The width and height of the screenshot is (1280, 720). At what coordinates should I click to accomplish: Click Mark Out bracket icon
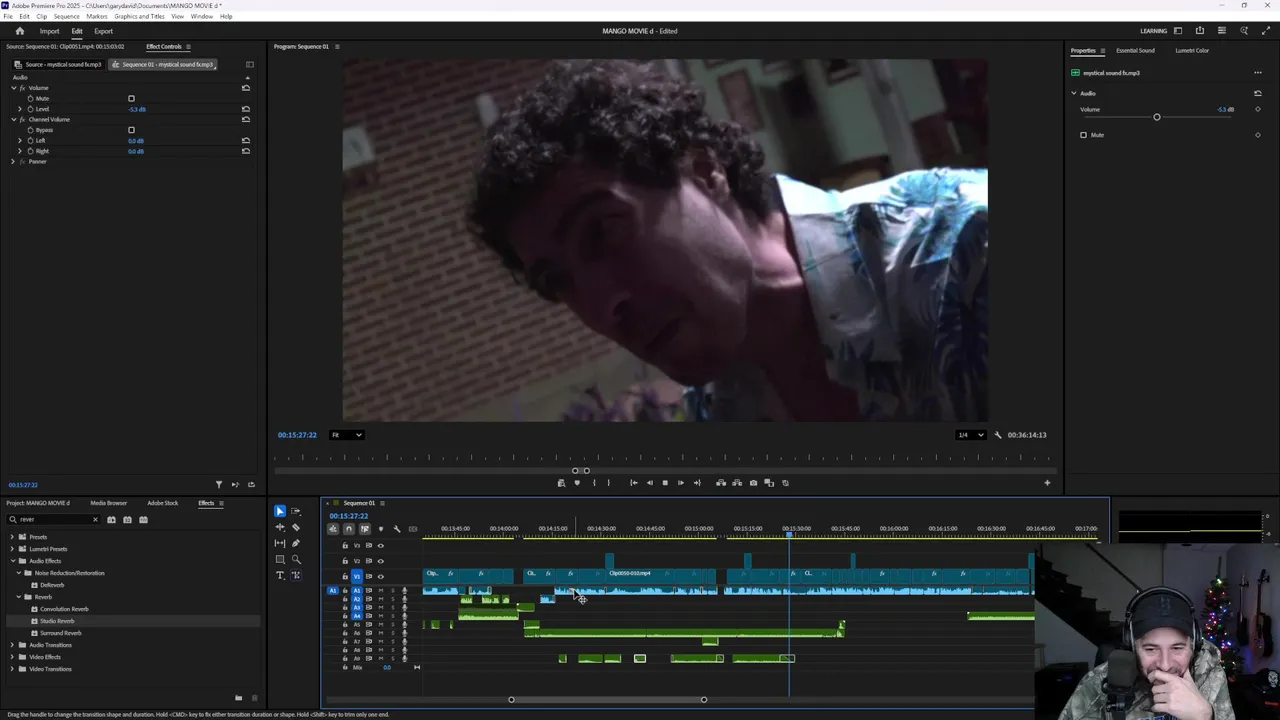609,483
